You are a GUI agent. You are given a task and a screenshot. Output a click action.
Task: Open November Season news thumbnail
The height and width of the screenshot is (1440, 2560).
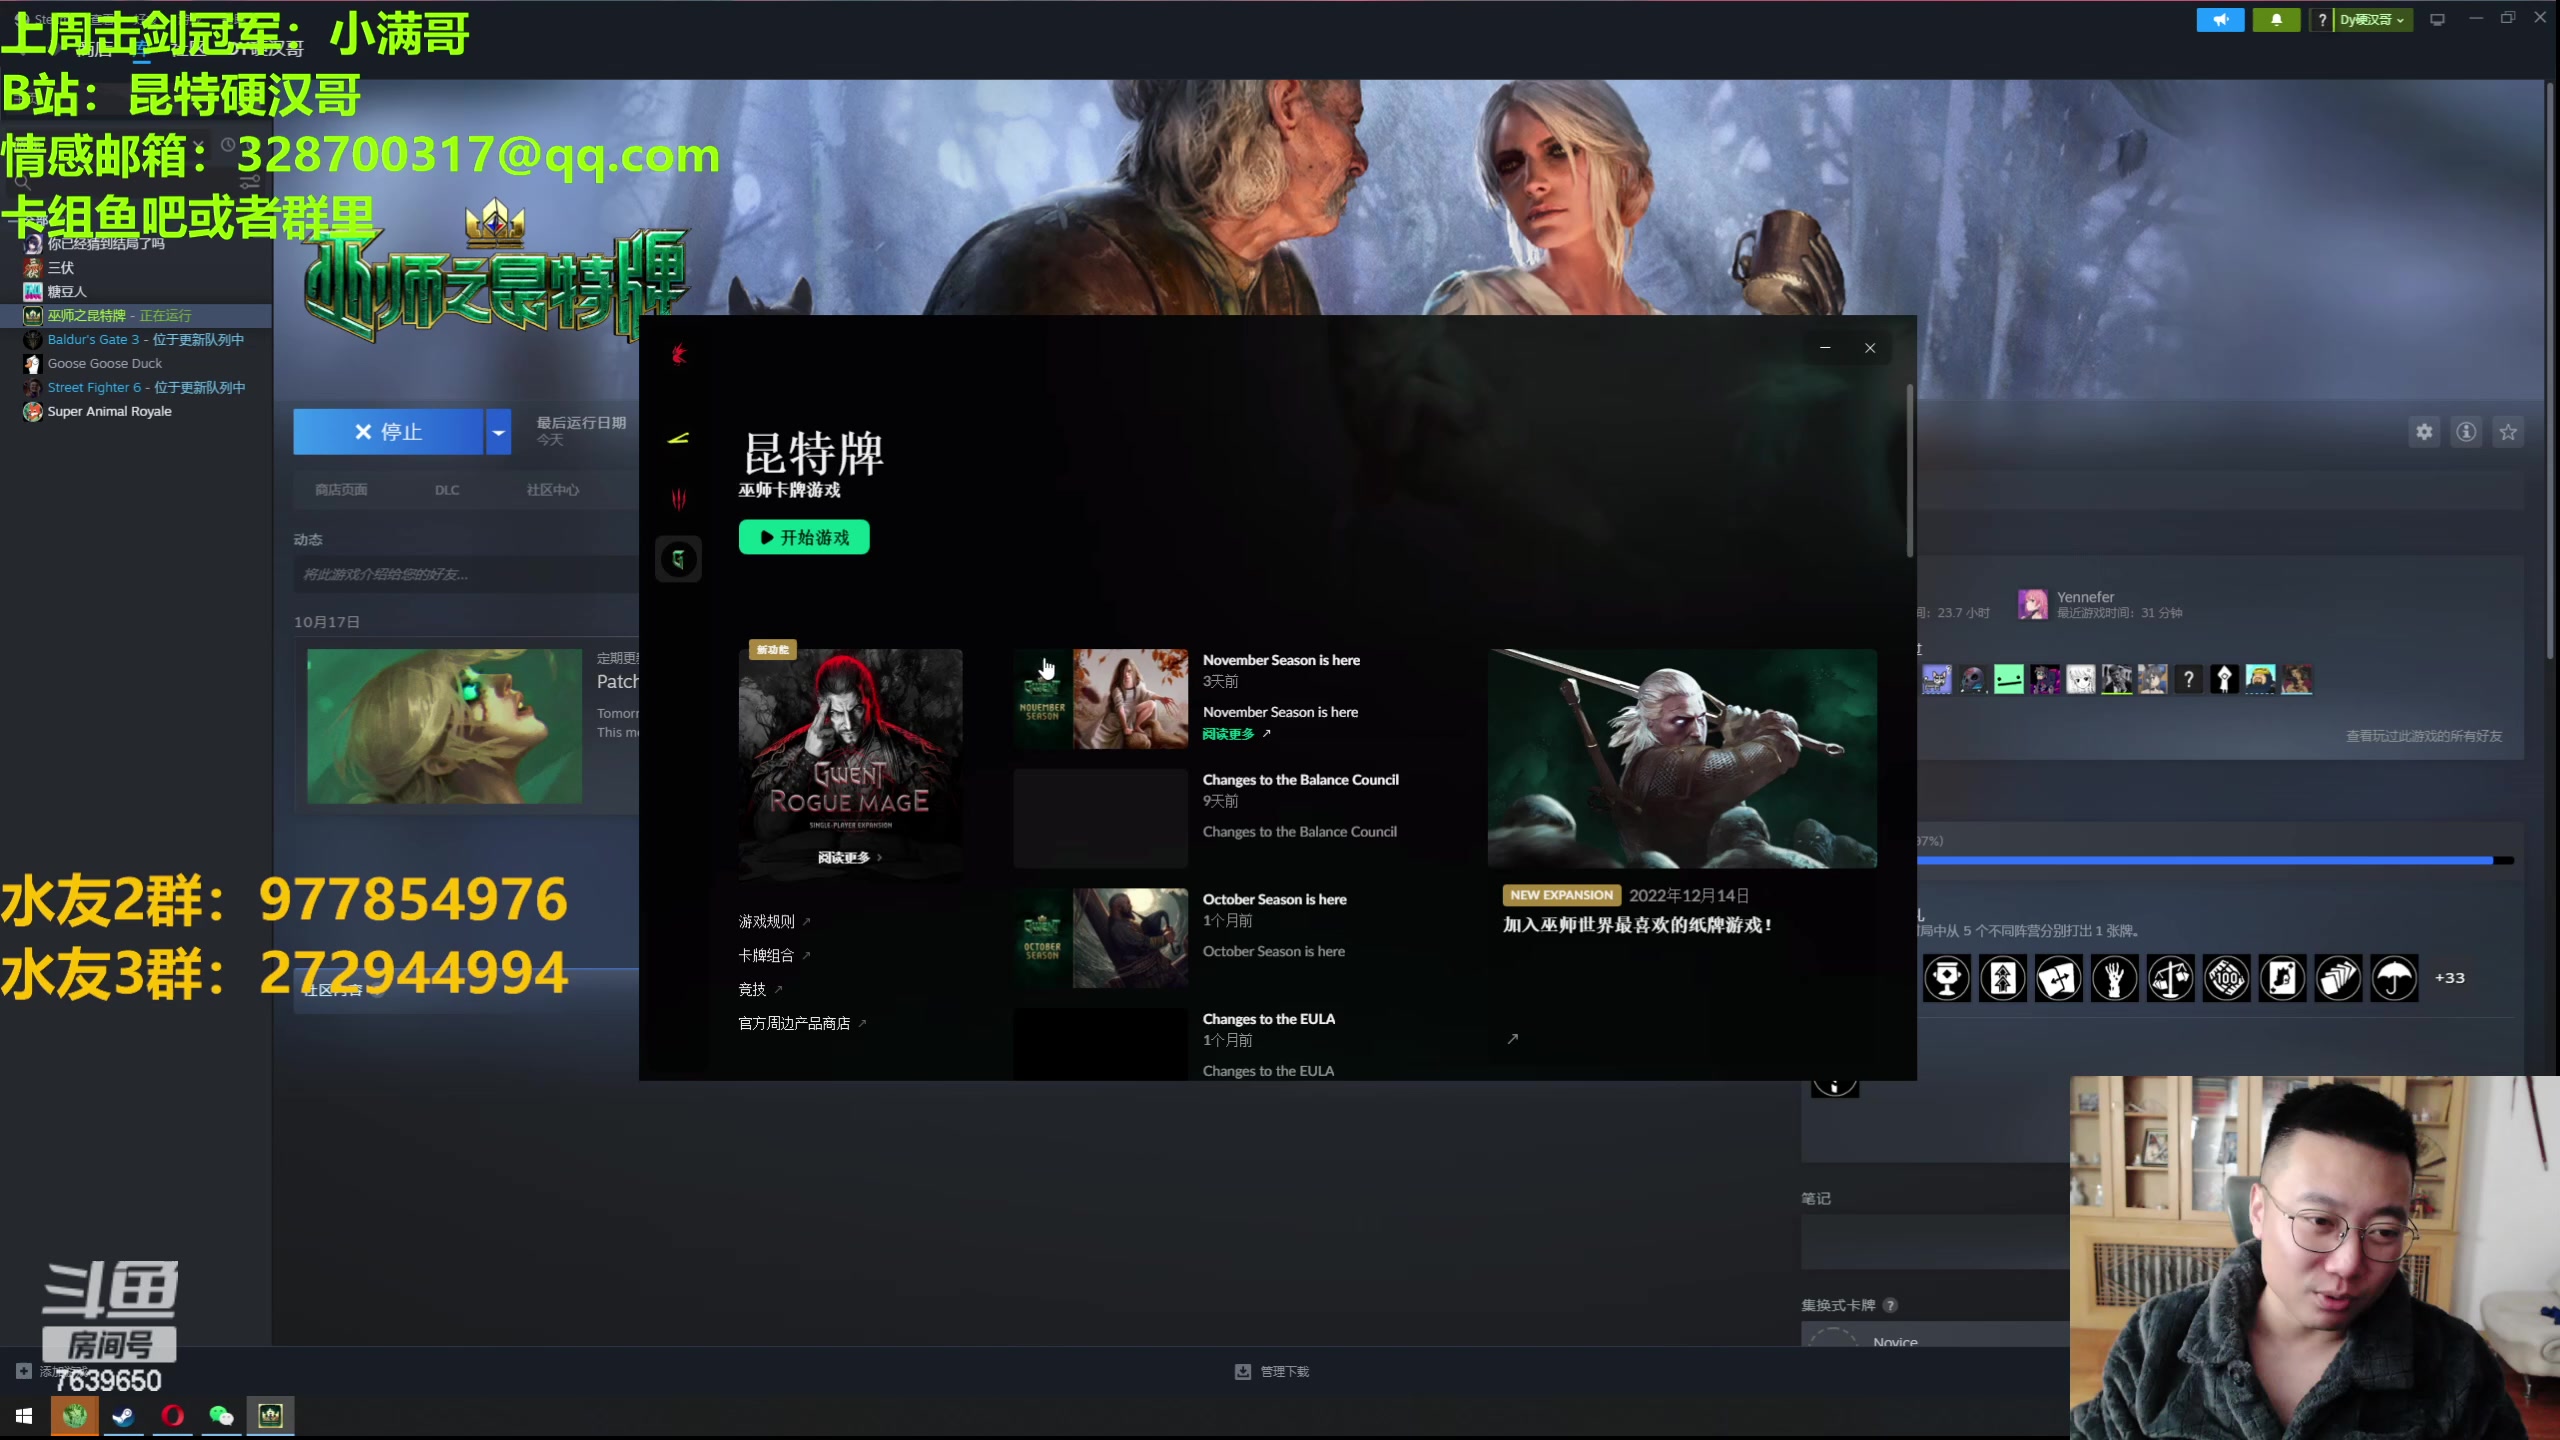coord(1101,698)
